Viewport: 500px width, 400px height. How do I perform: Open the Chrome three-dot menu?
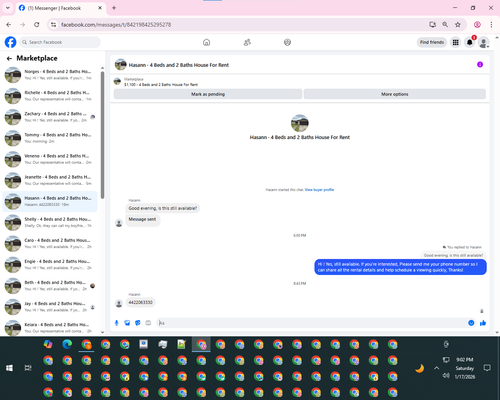491,24
